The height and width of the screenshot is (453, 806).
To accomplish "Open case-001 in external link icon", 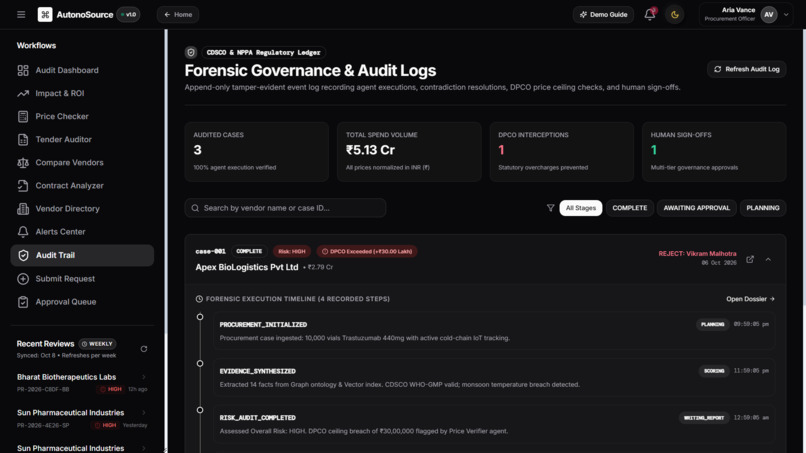I will tap(750, 259).
